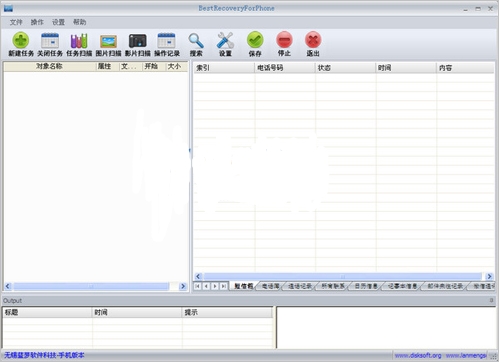Go to the first tab with the first-page arrow
The width and height of the screenshot is (499, 362).
click(198, 286)
